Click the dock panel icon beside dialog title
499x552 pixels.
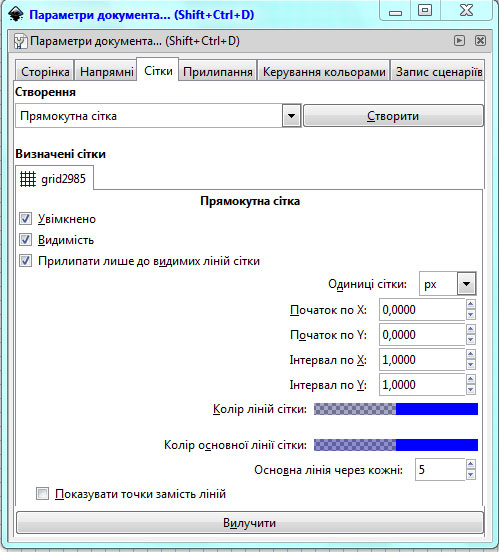(20, 42)
